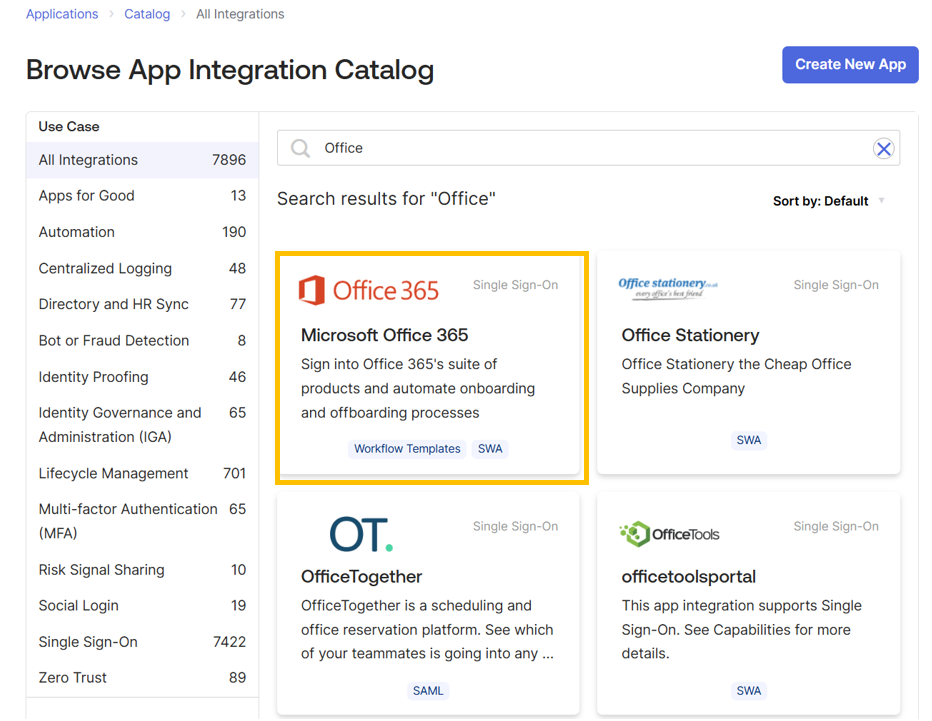
Task: Click Single Sign-On label on OfficeTogether card
Action: pyautogui.click(x=515, y=526)
